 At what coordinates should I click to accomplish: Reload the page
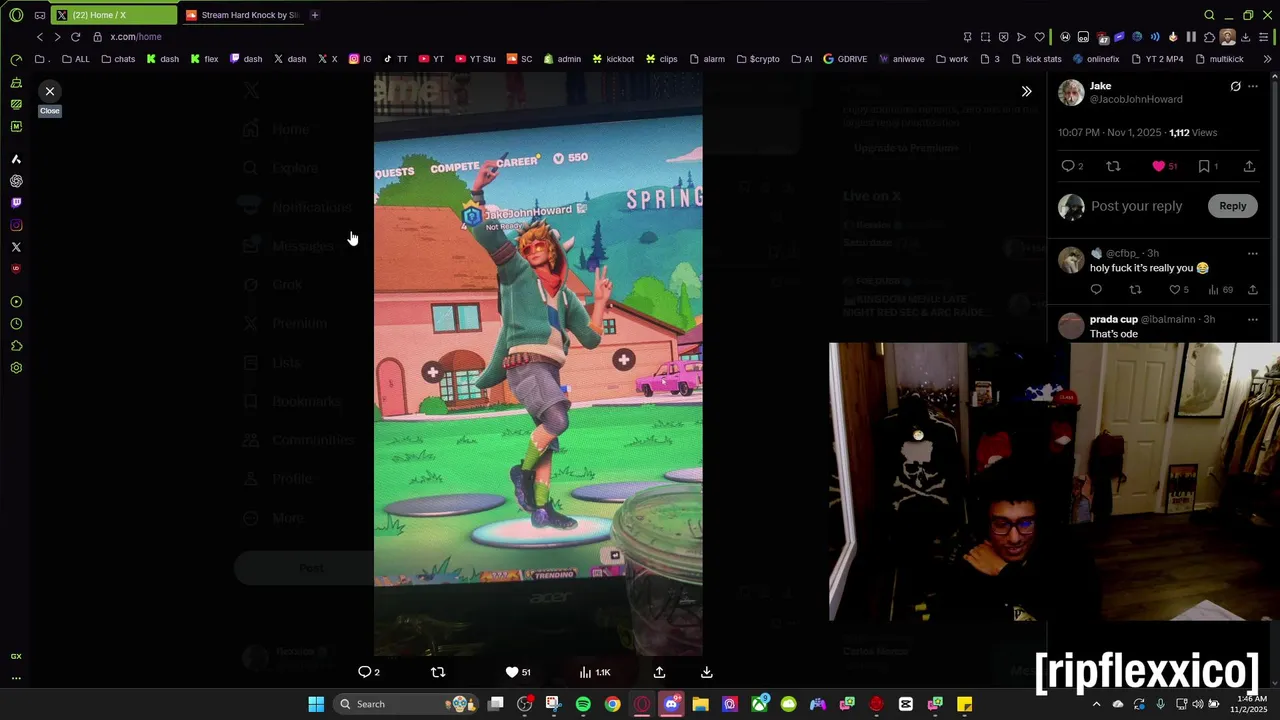(75, 37)
